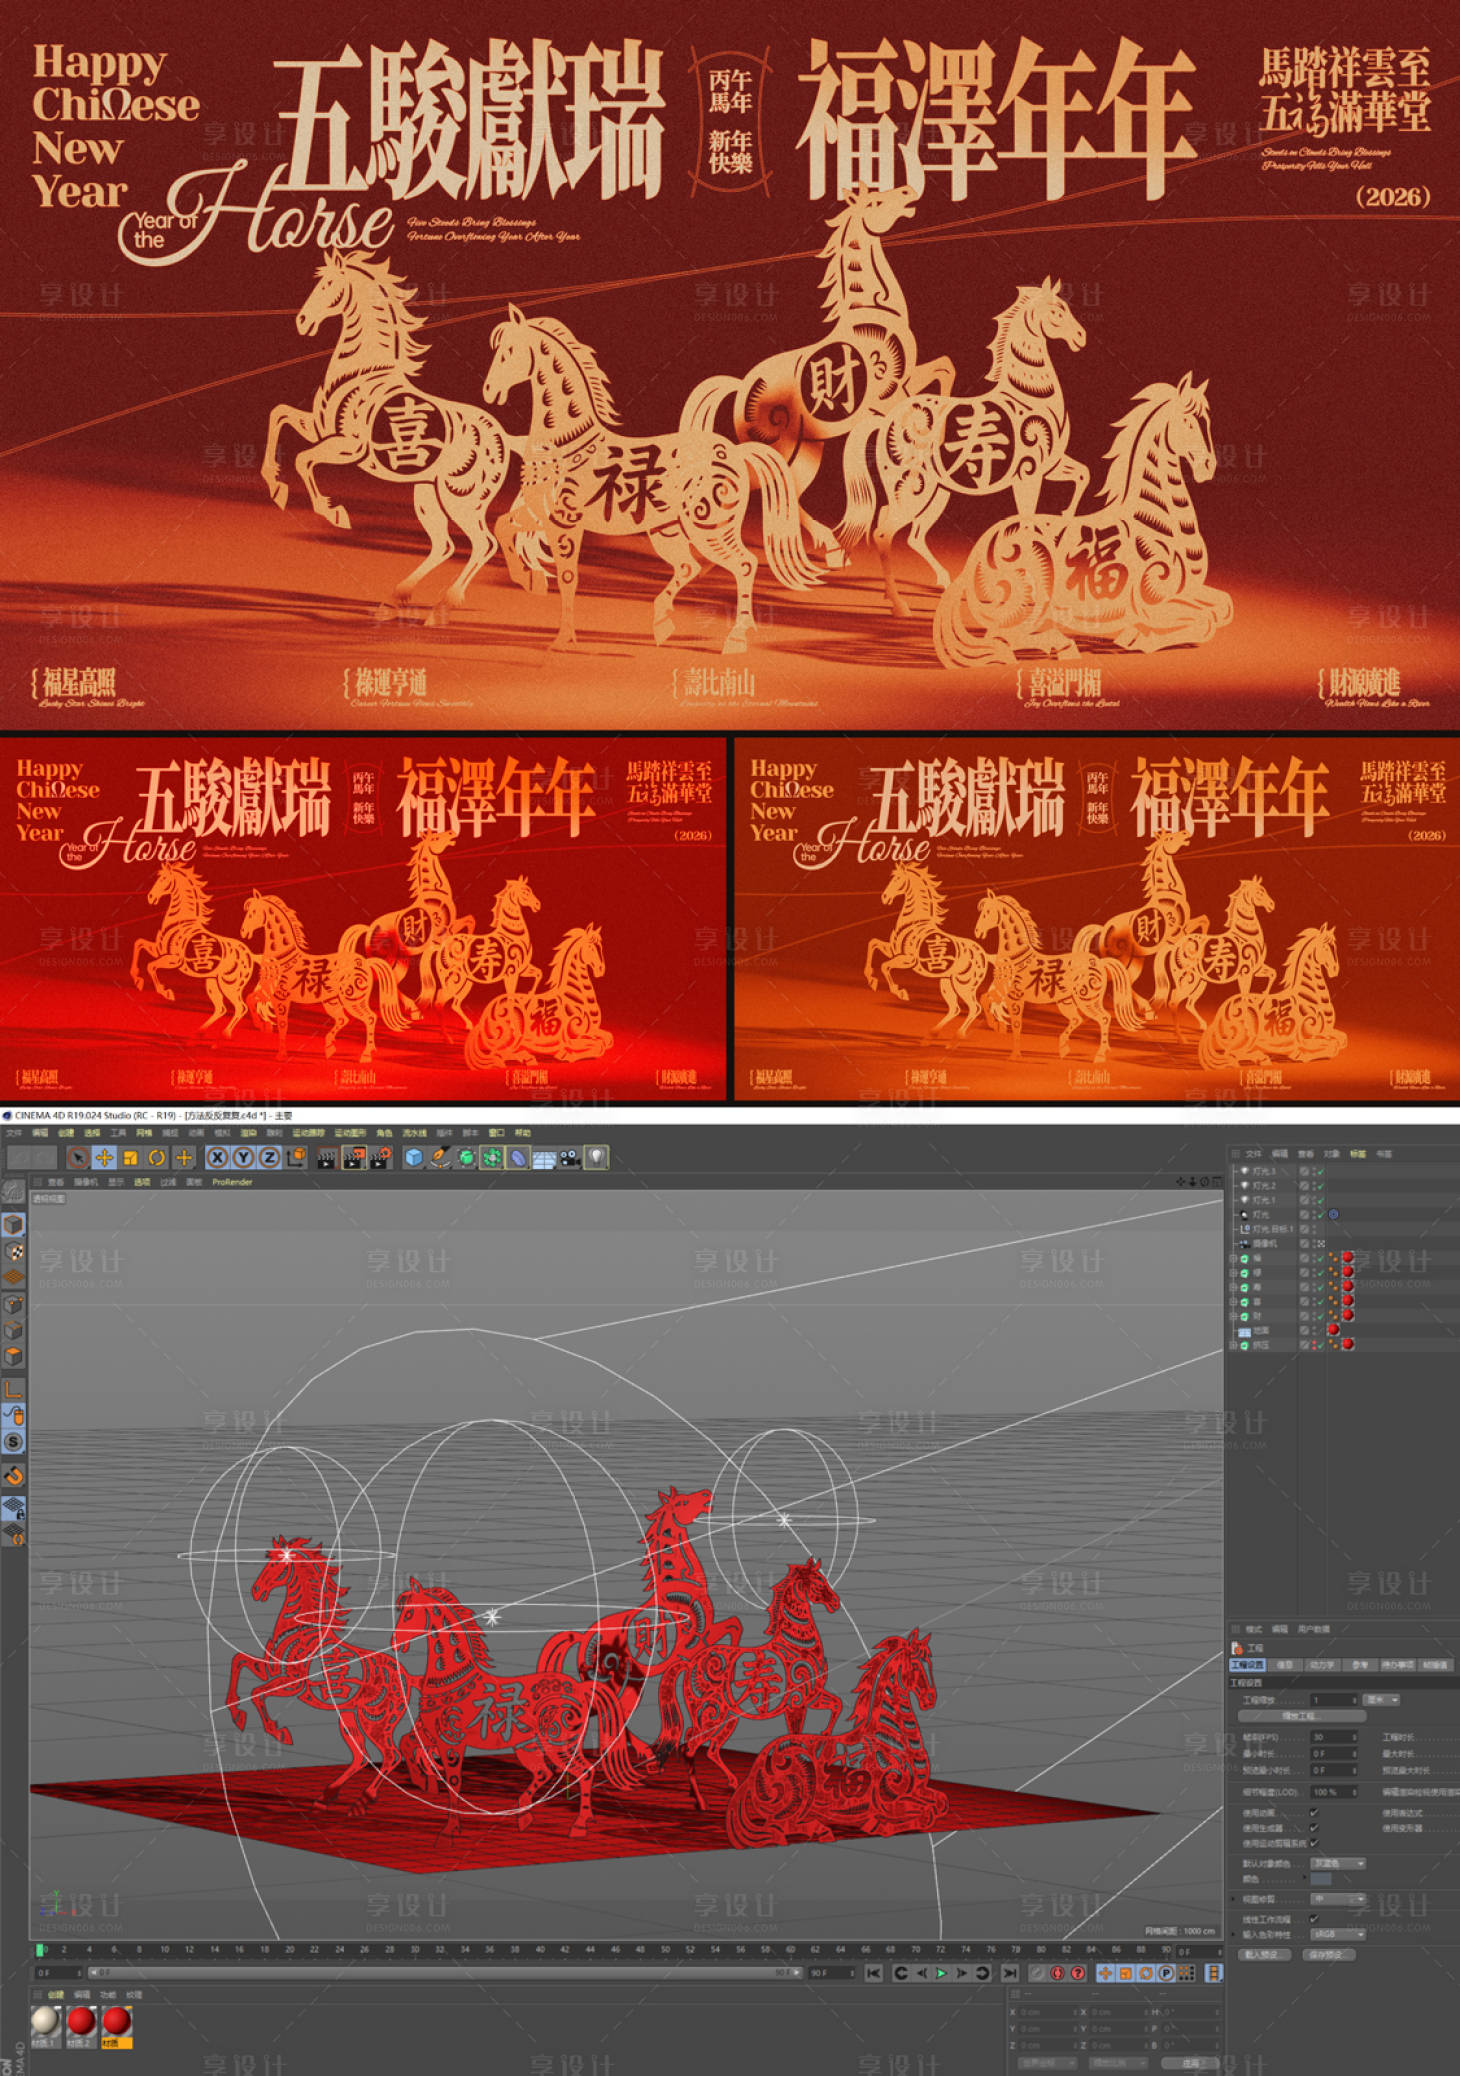Viewport: 1460px width, 2076px height.
Task: Click target tag on 灯光 object
Action: pyautogui.click(x=1333, y=1214)
